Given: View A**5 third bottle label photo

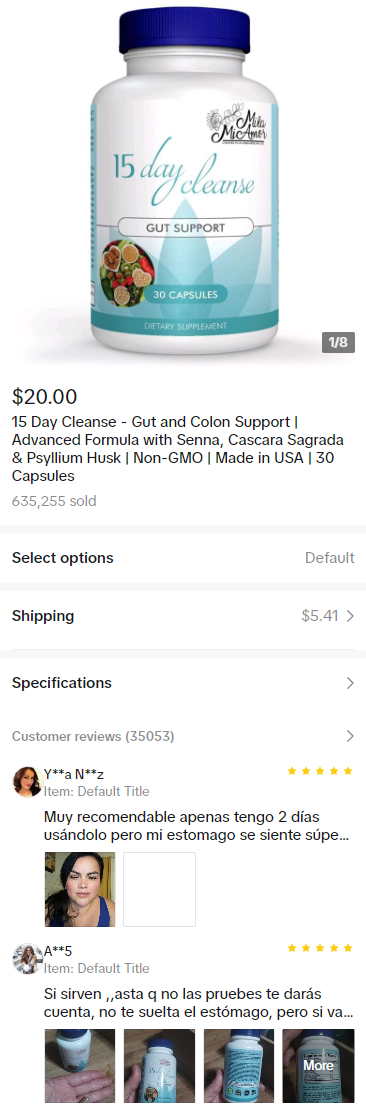Looking at the screenshot, I should pos(239,1065).
